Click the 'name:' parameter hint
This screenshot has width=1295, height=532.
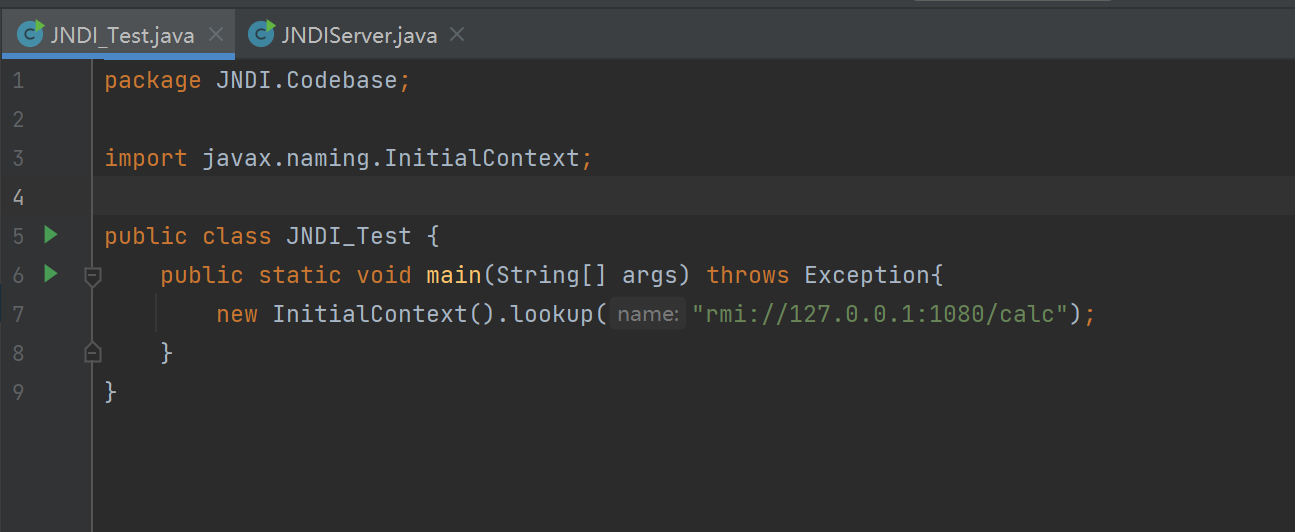pyautogui.click(x=648, y=315)
